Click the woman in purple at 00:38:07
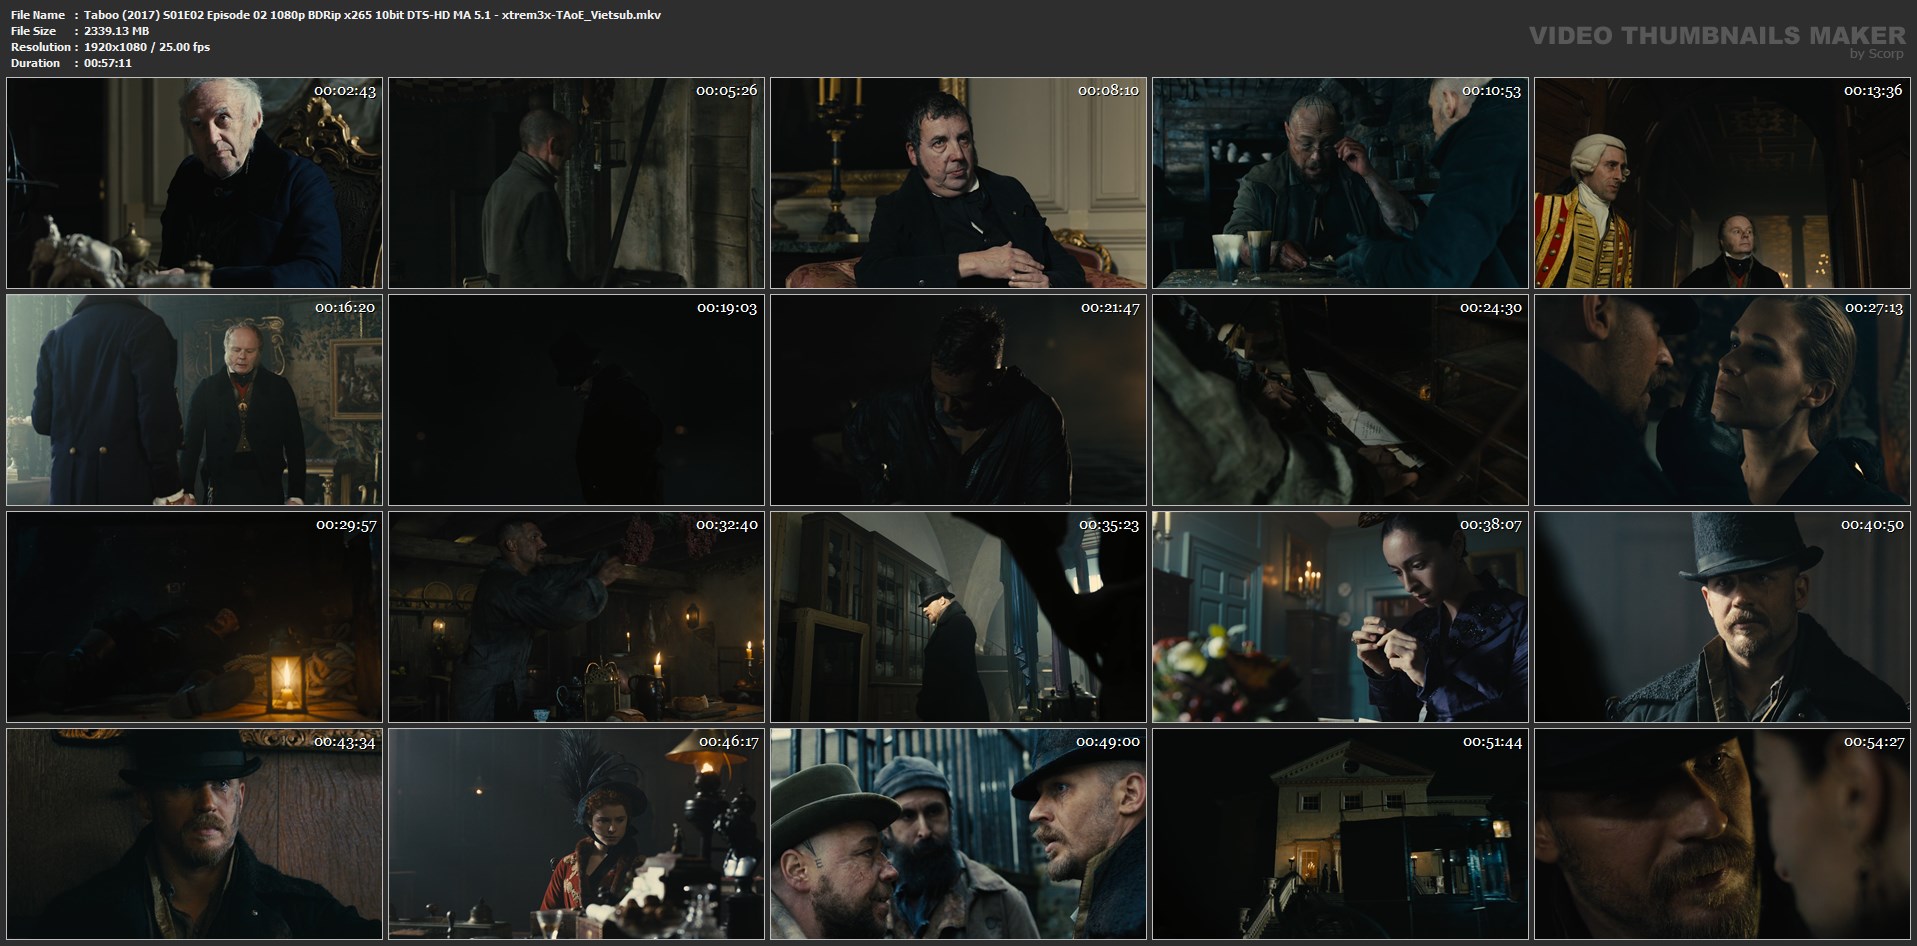Image resolution: width=1917 pixels, height=946 pixels. [1340, 617]
